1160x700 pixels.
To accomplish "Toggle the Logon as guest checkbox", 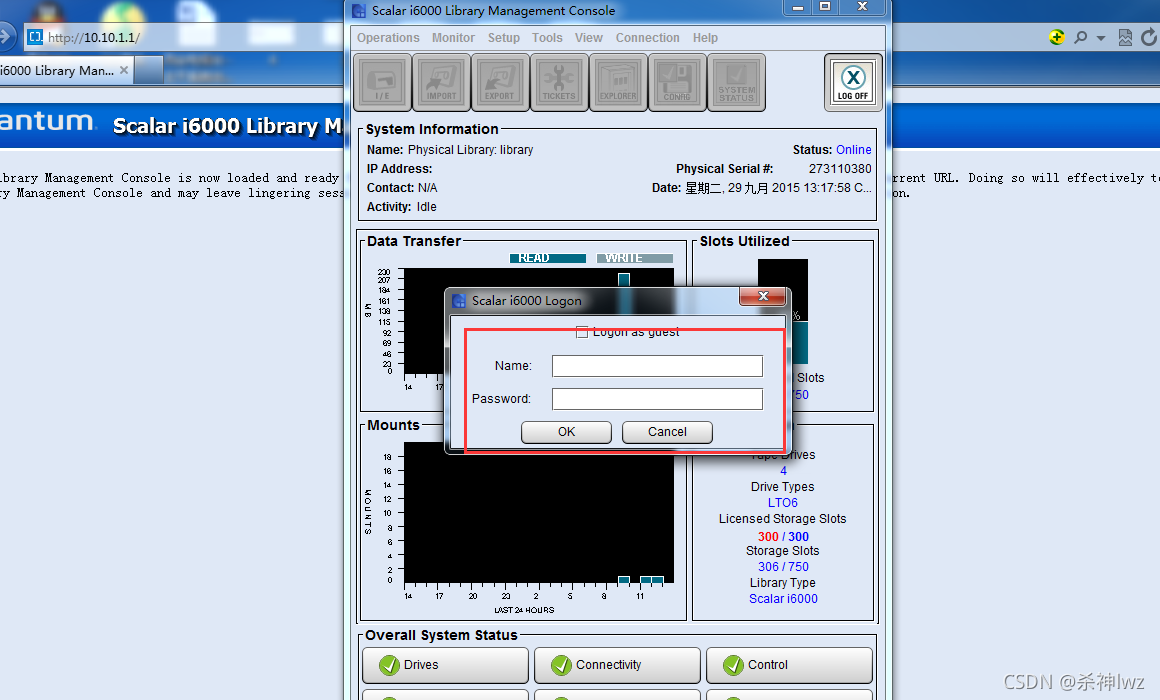I will click(582, 332).
